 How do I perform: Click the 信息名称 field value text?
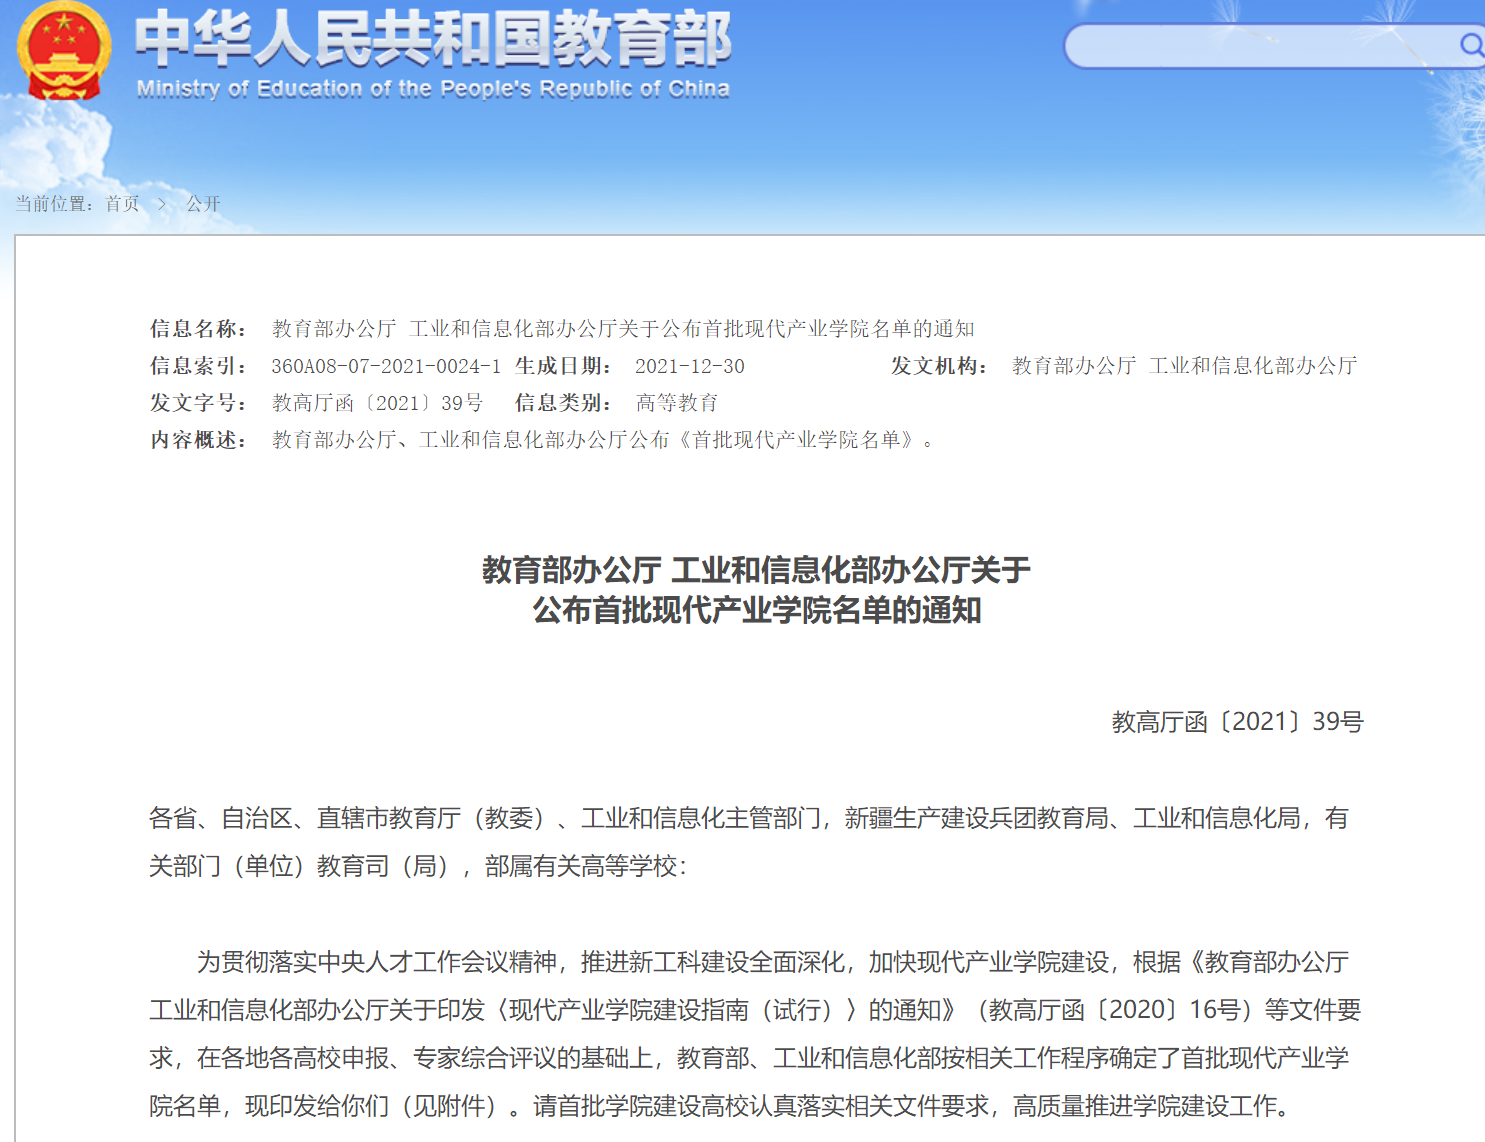tap(622, 329)
